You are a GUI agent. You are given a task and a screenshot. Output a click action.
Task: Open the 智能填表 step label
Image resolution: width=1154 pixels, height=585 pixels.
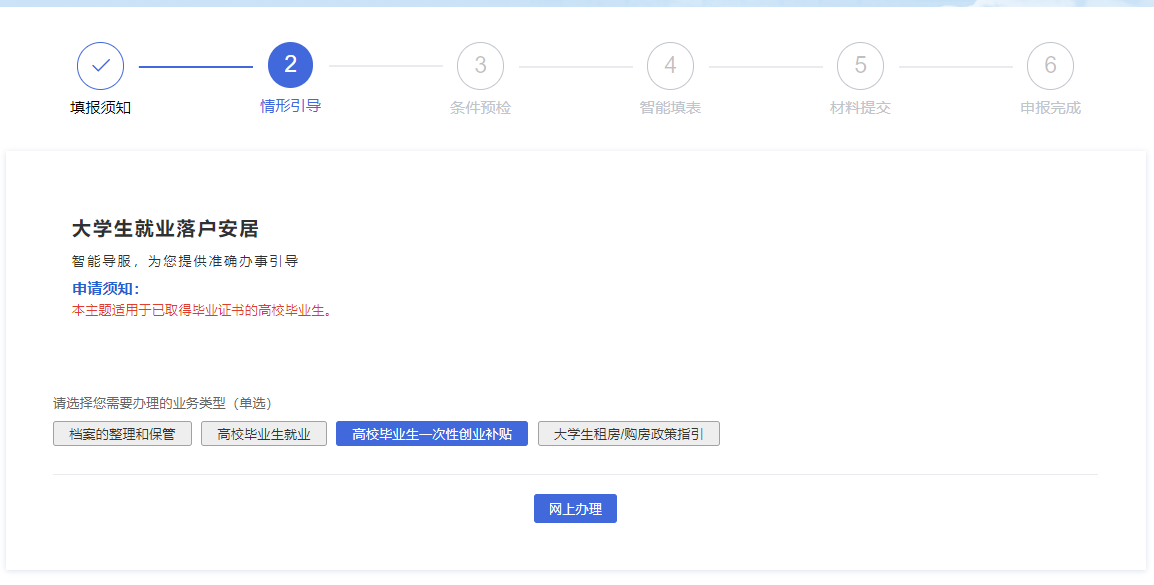tap(670, 108)
